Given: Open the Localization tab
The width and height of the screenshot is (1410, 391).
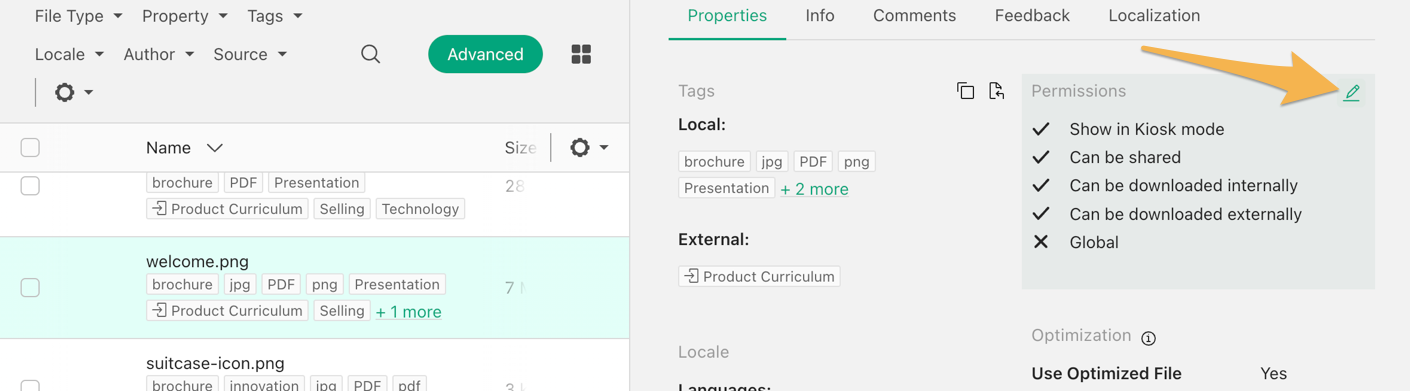Looking at the screenshot, I should (x=1154, y=16).
